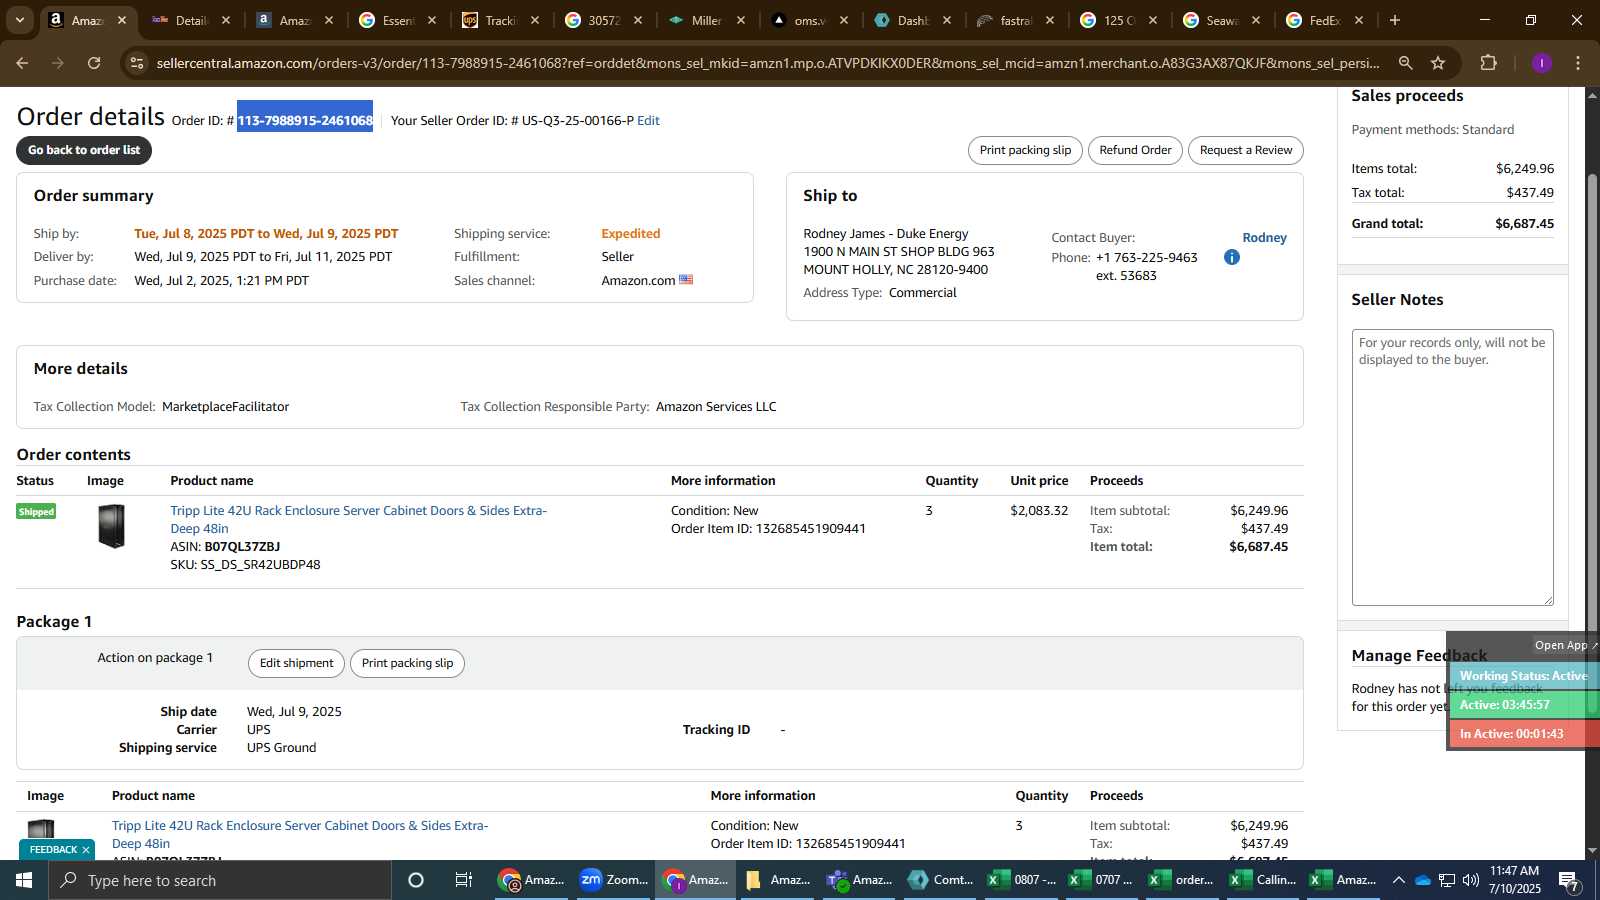
Task: Bookmark this page with the star icon
Action: [1438, 63]
